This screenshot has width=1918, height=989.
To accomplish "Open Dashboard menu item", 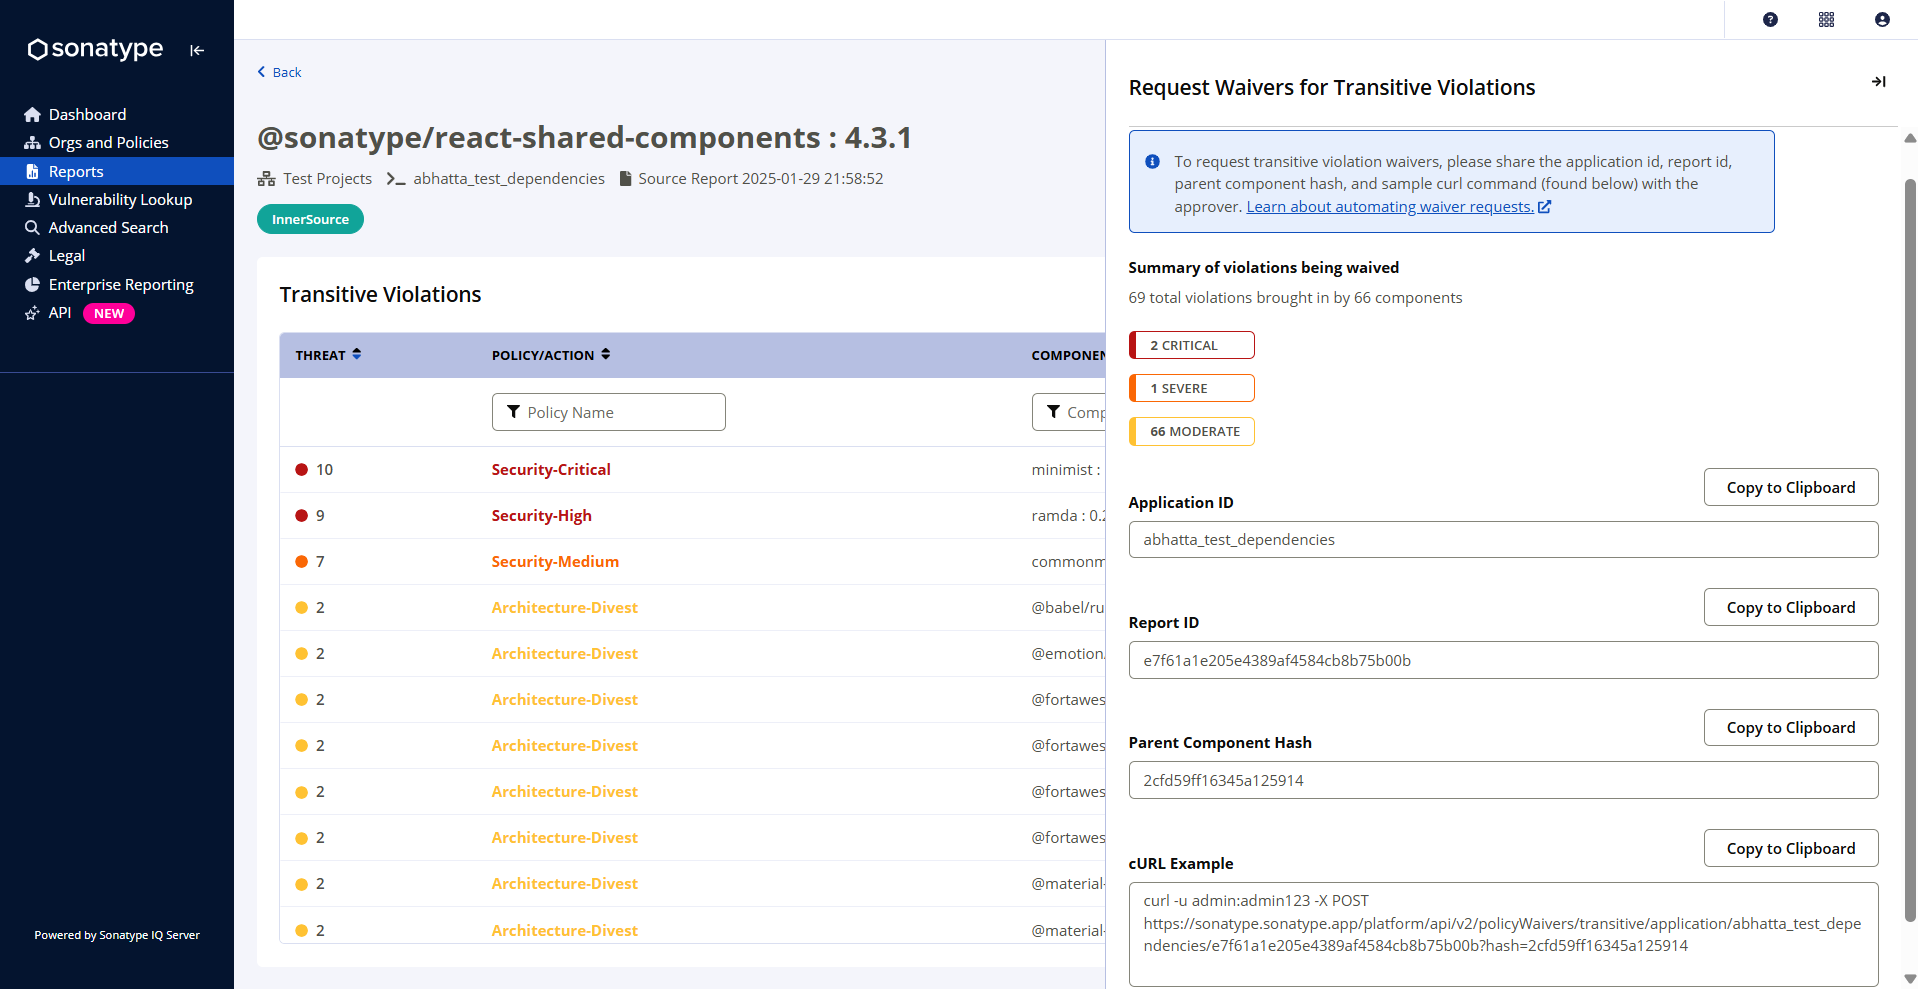I will 117,115.
